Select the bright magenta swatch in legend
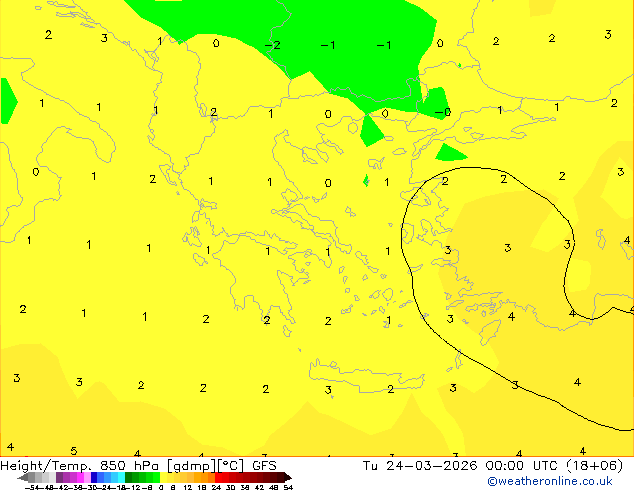 80,478
